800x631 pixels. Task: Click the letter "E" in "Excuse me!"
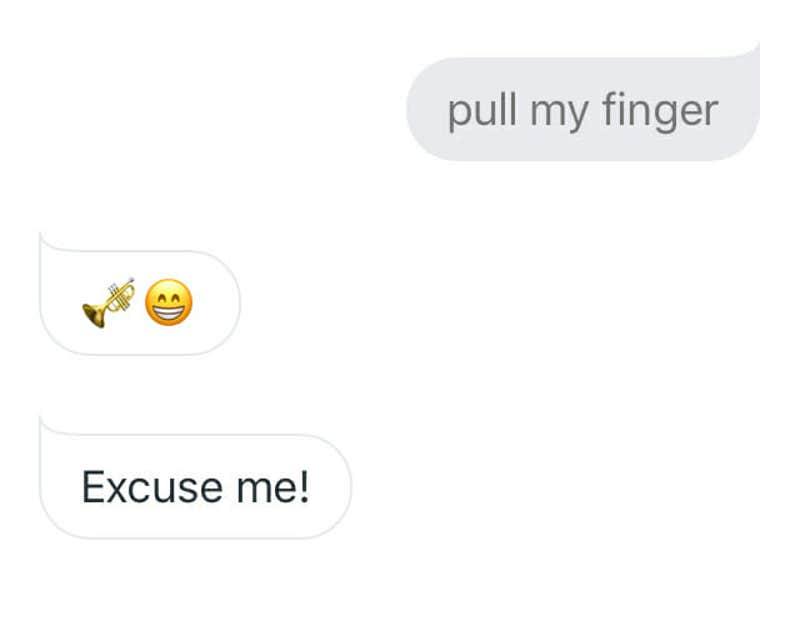coord(92,487)
